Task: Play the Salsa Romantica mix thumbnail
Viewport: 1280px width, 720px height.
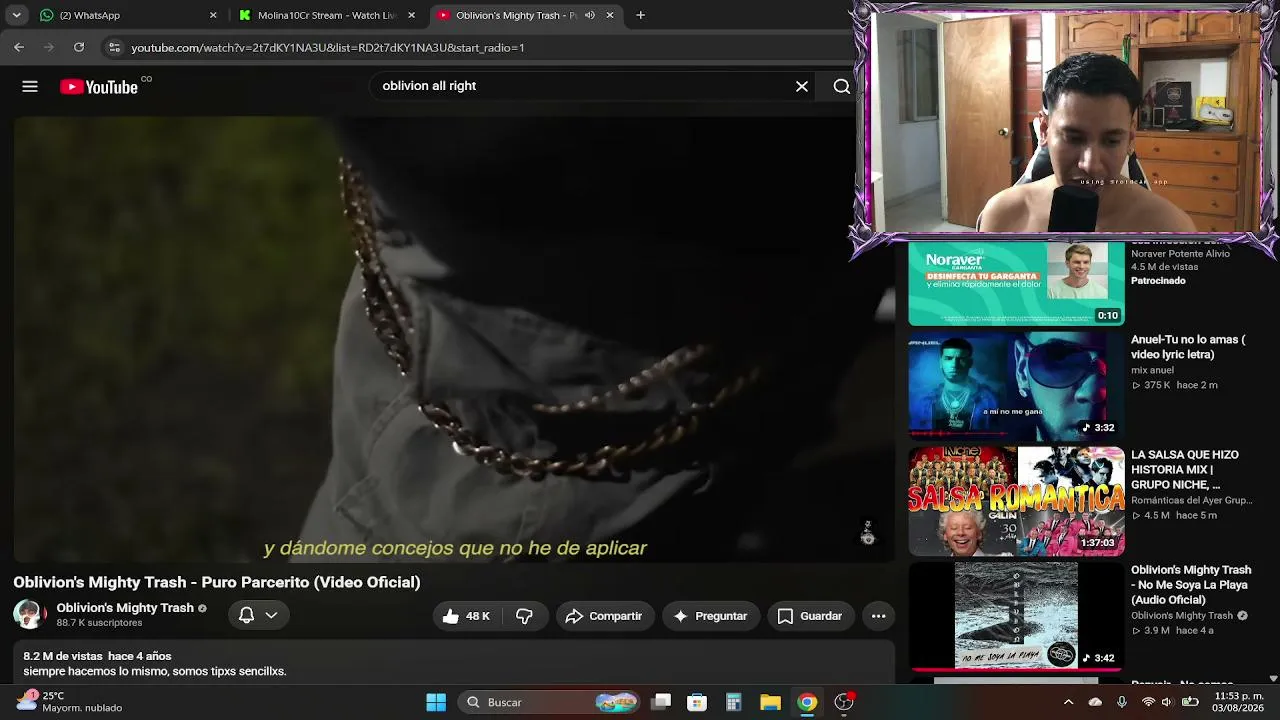Action: pos(1016,501)
